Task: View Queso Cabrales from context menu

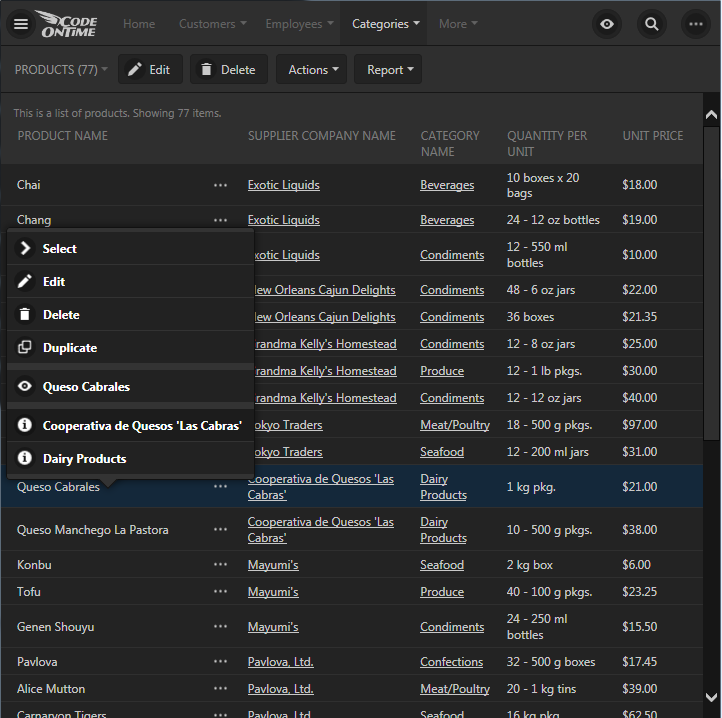Action: tap(130, 386)
